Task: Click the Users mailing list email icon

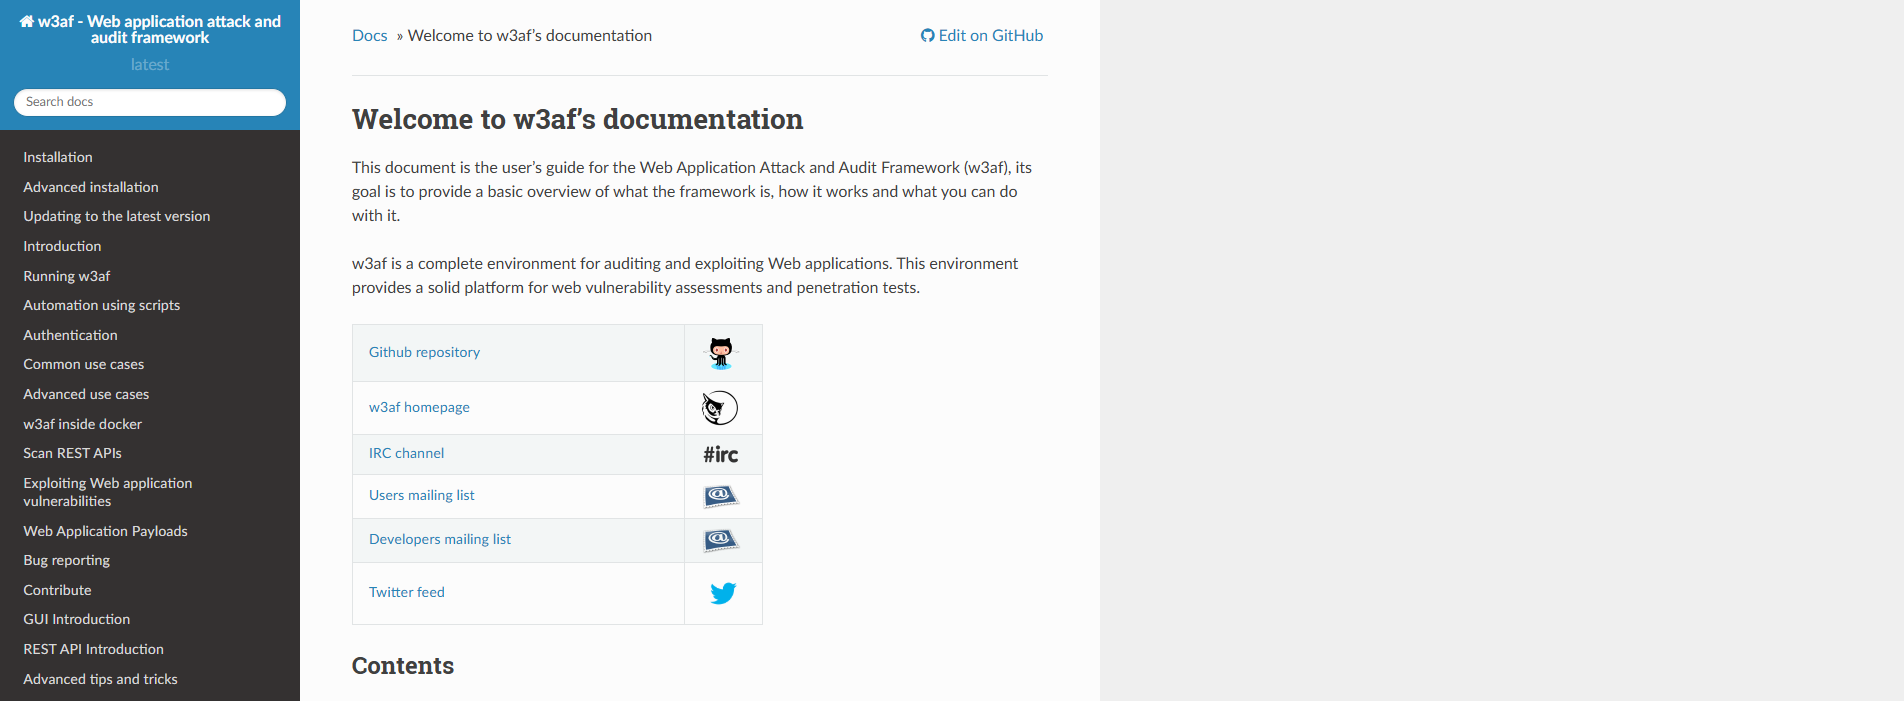Action: coord(720,496)
